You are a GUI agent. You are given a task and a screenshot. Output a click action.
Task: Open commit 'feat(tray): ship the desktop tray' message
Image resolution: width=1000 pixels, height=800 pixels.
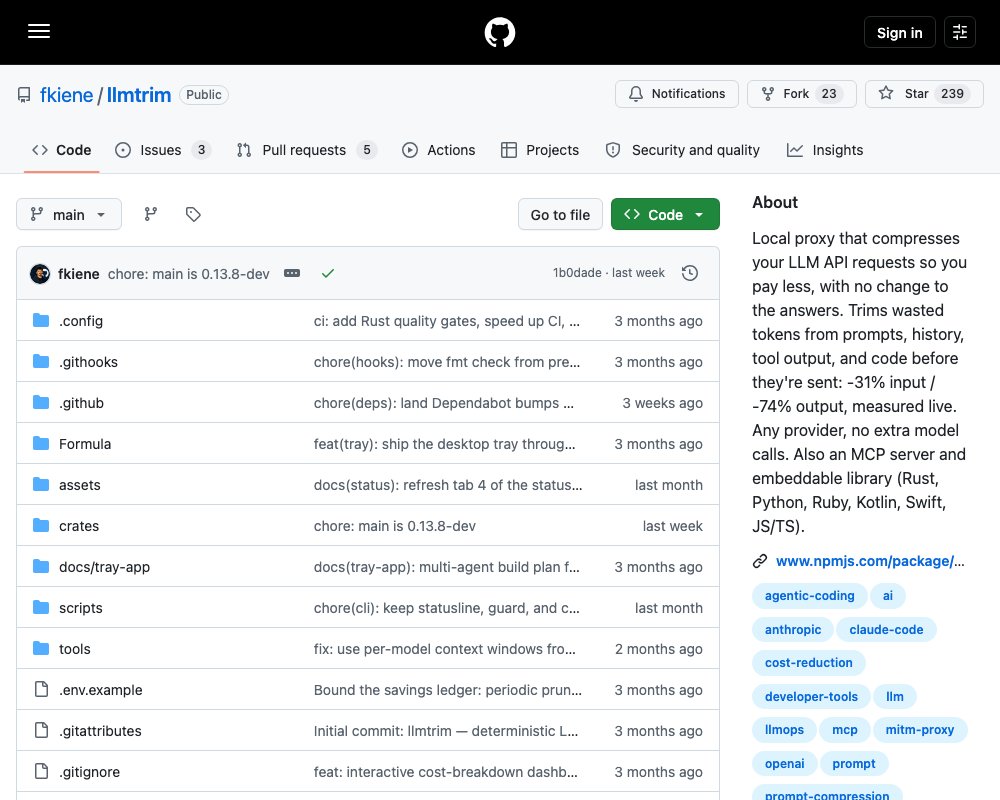point(445,444)
